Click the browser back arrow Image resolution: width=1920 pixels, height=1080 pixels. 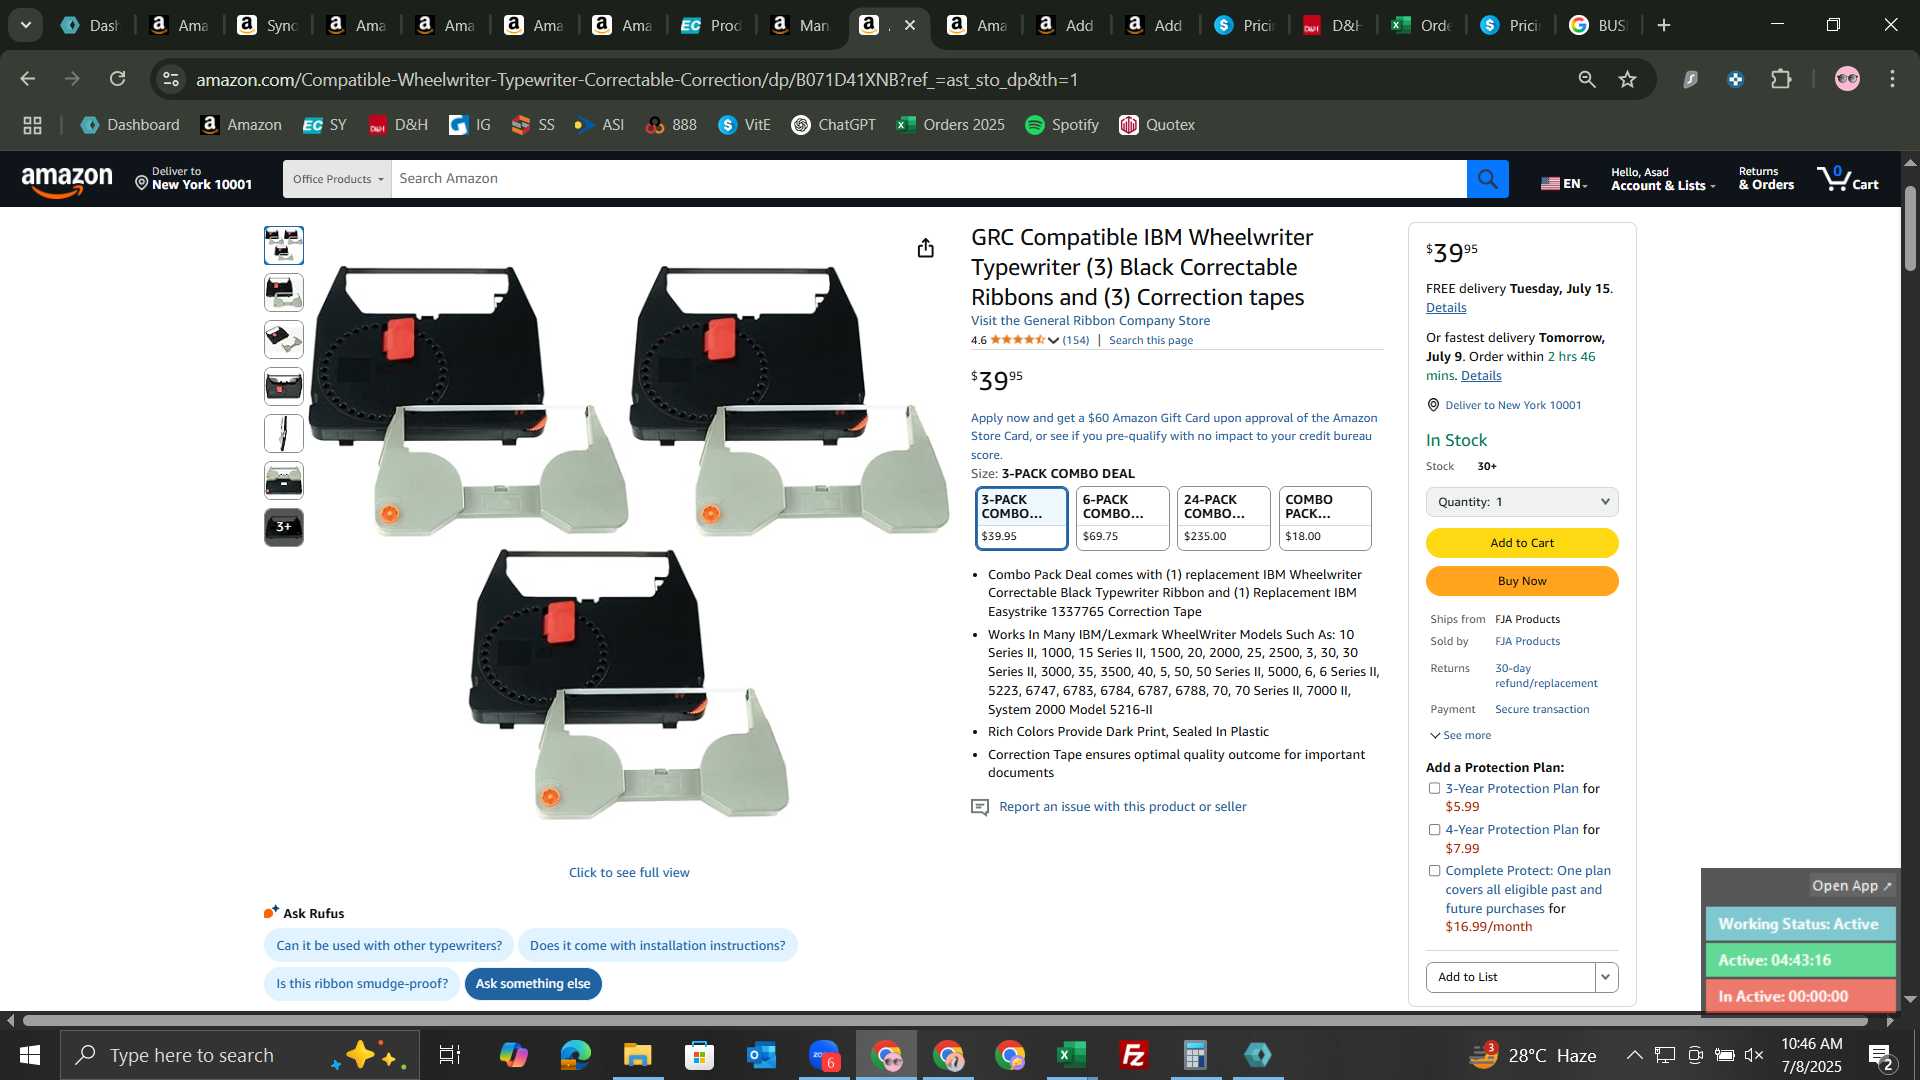pyautogui.click(x=27, y=79)
